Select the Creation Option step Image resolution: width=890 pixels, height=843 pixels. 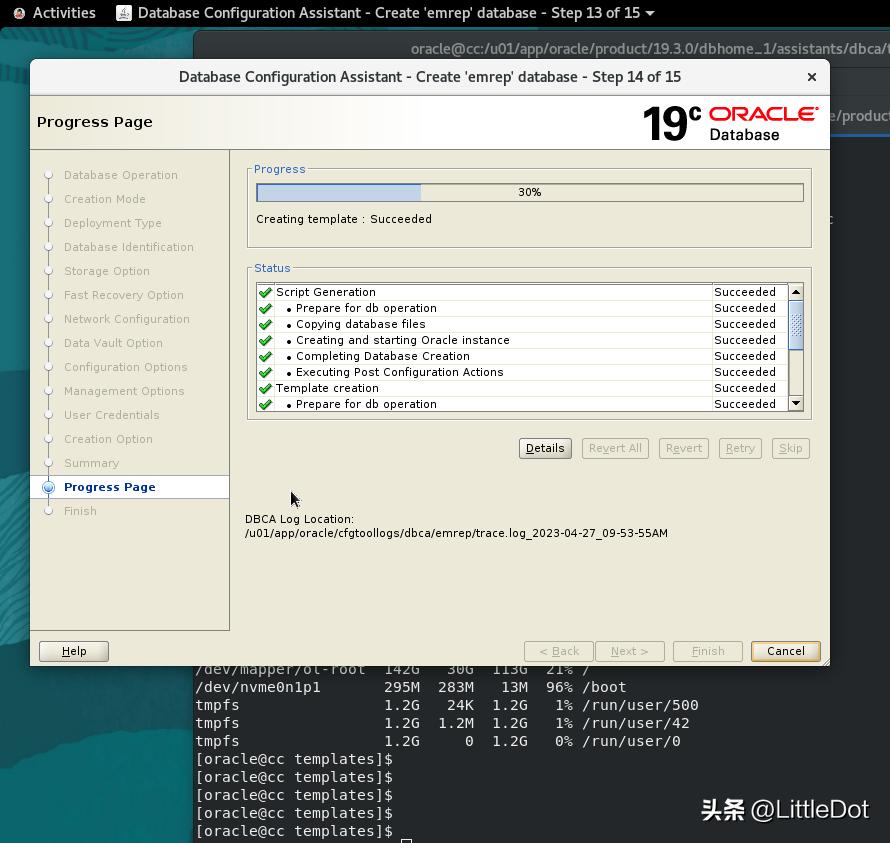108,439
